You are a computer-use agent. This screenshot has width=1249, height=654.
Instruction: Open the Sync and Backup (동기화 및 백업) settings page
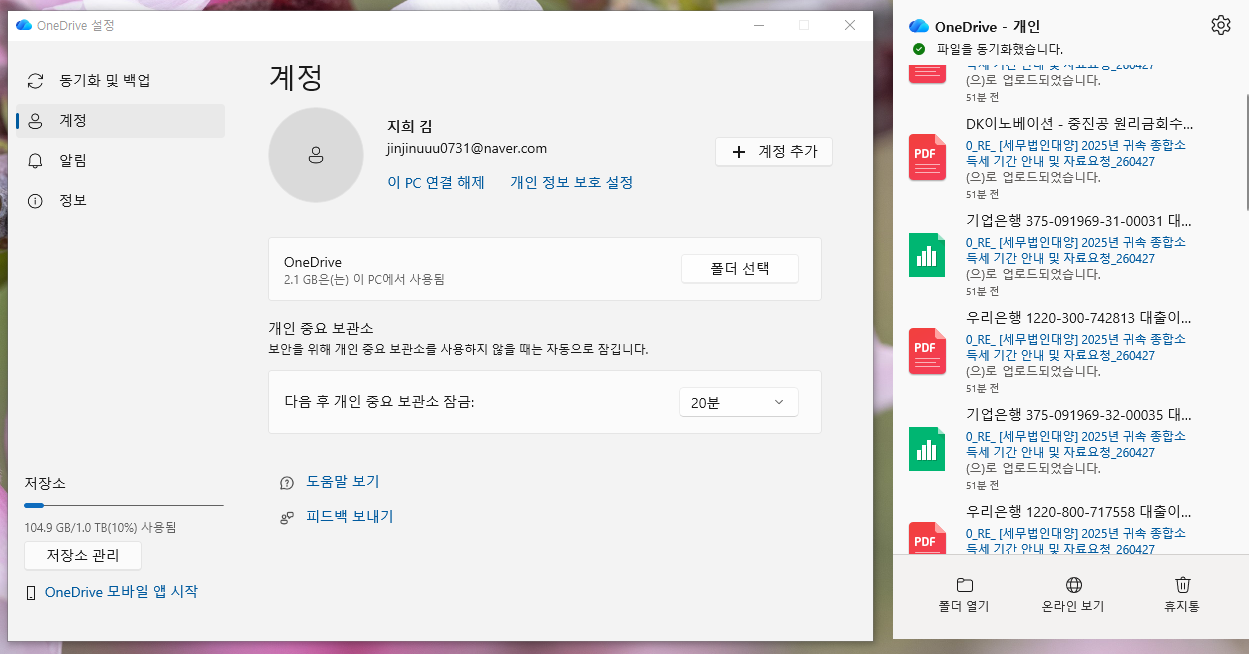[120, 80]
